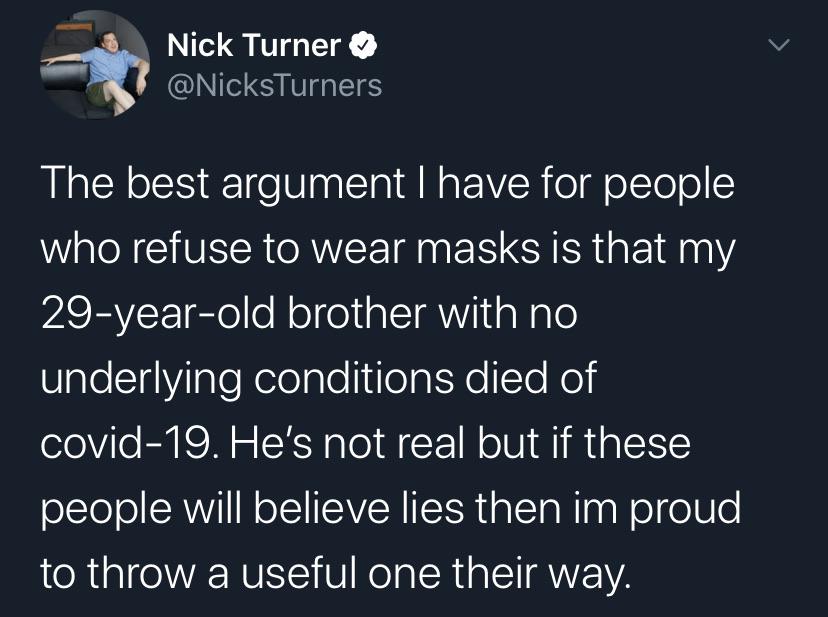Click the line "people will believe lies"
Screen dimensions: 828x617
point(390,509)
